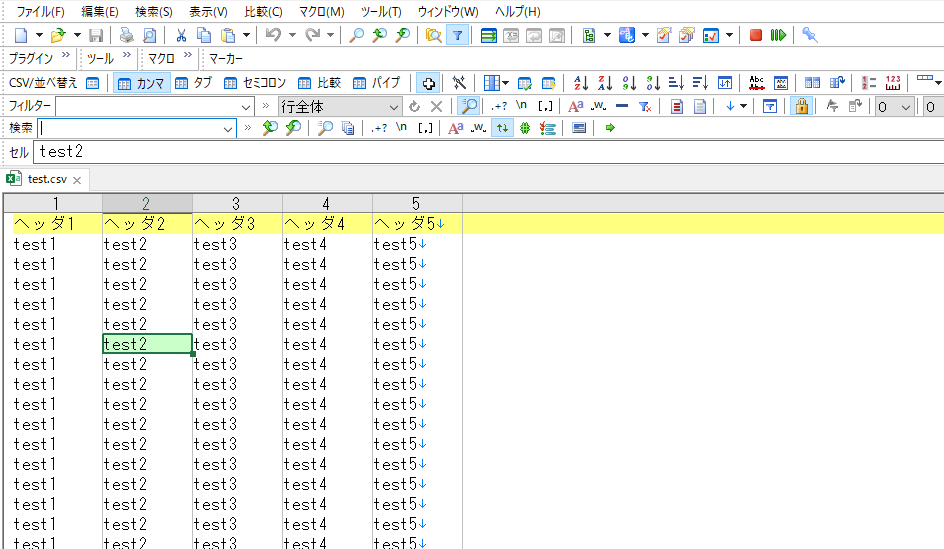
Task: Expand the フィルター text box dropdown arrow
Action: point(246,107)
